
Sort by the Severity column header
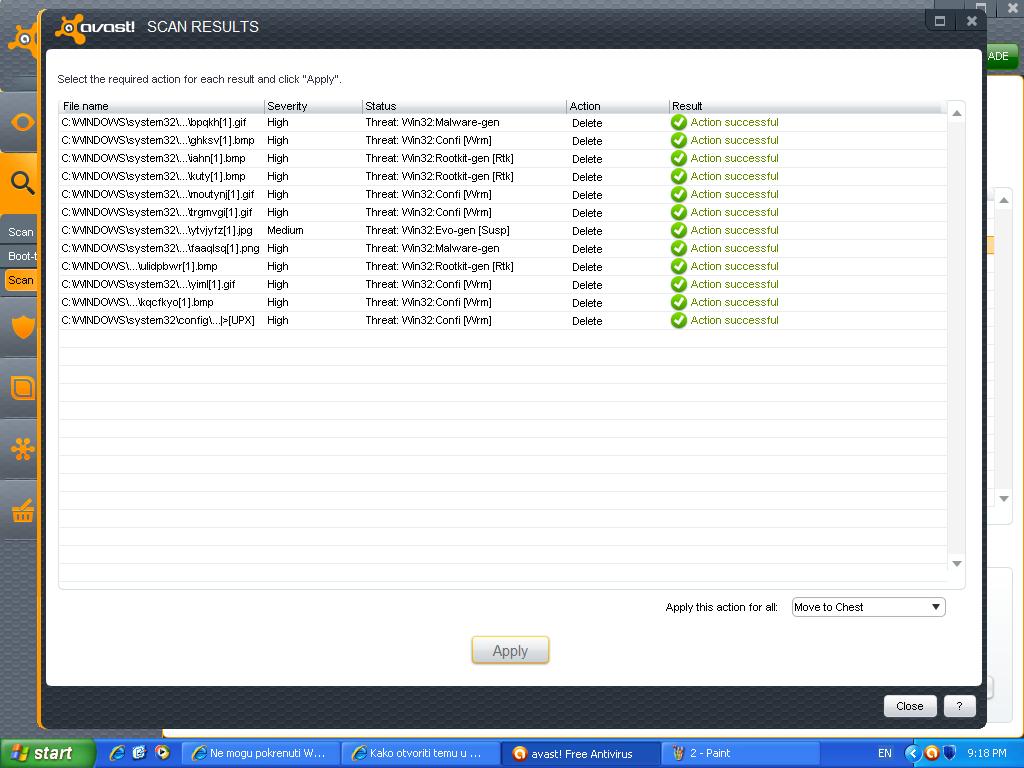313,106
